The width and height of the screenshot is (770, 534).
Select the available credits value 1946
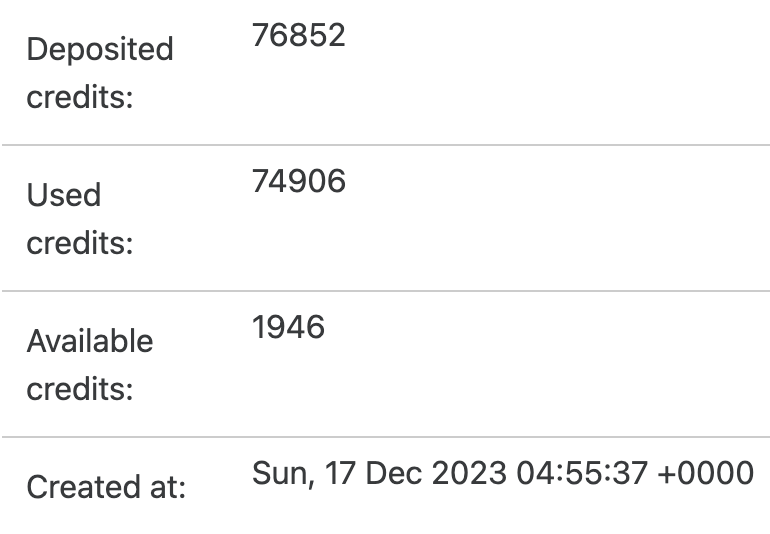coord(288,327)
